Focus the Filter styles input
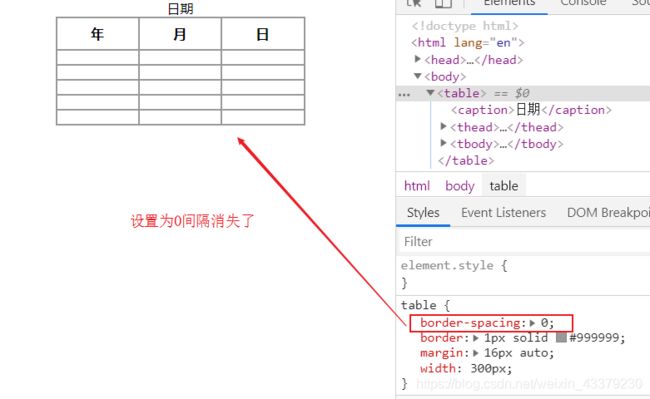 [524, 242]
